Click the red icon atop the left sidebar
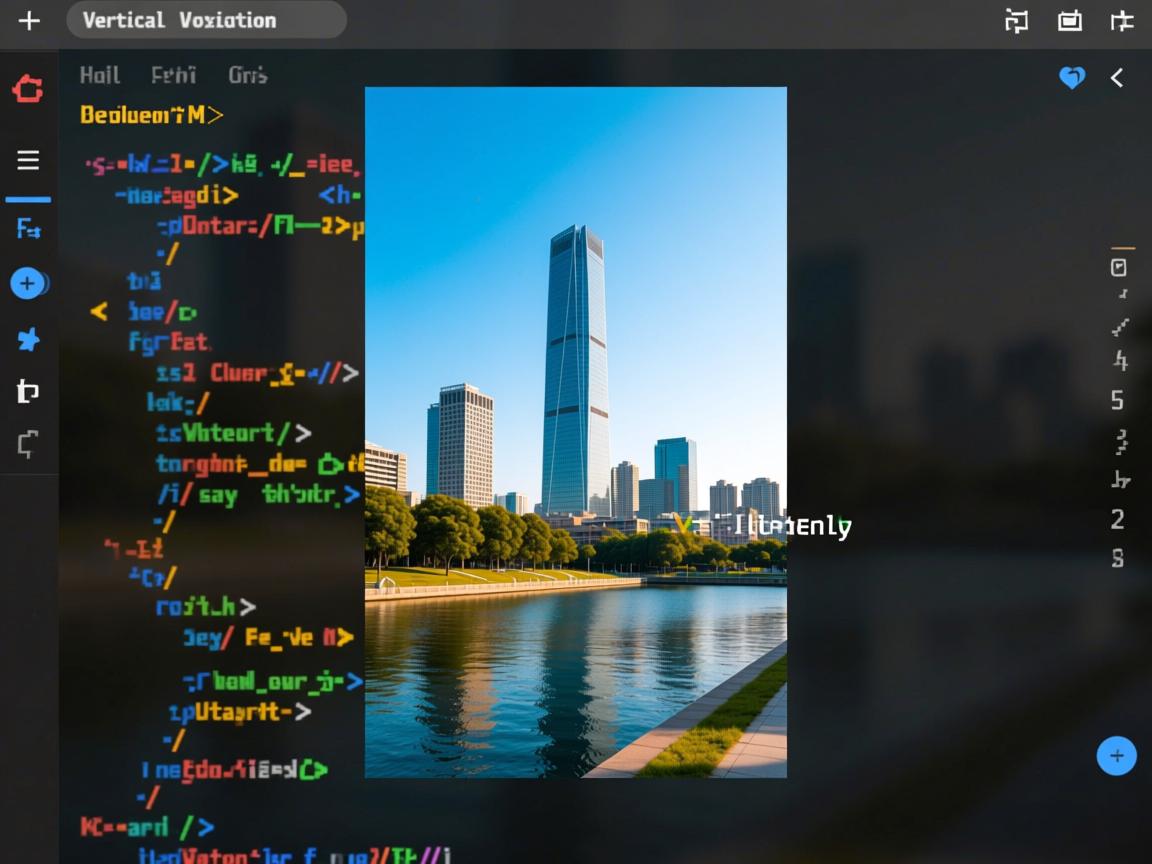Viewport: 1152px width, 864px height. tap(28, 89)
